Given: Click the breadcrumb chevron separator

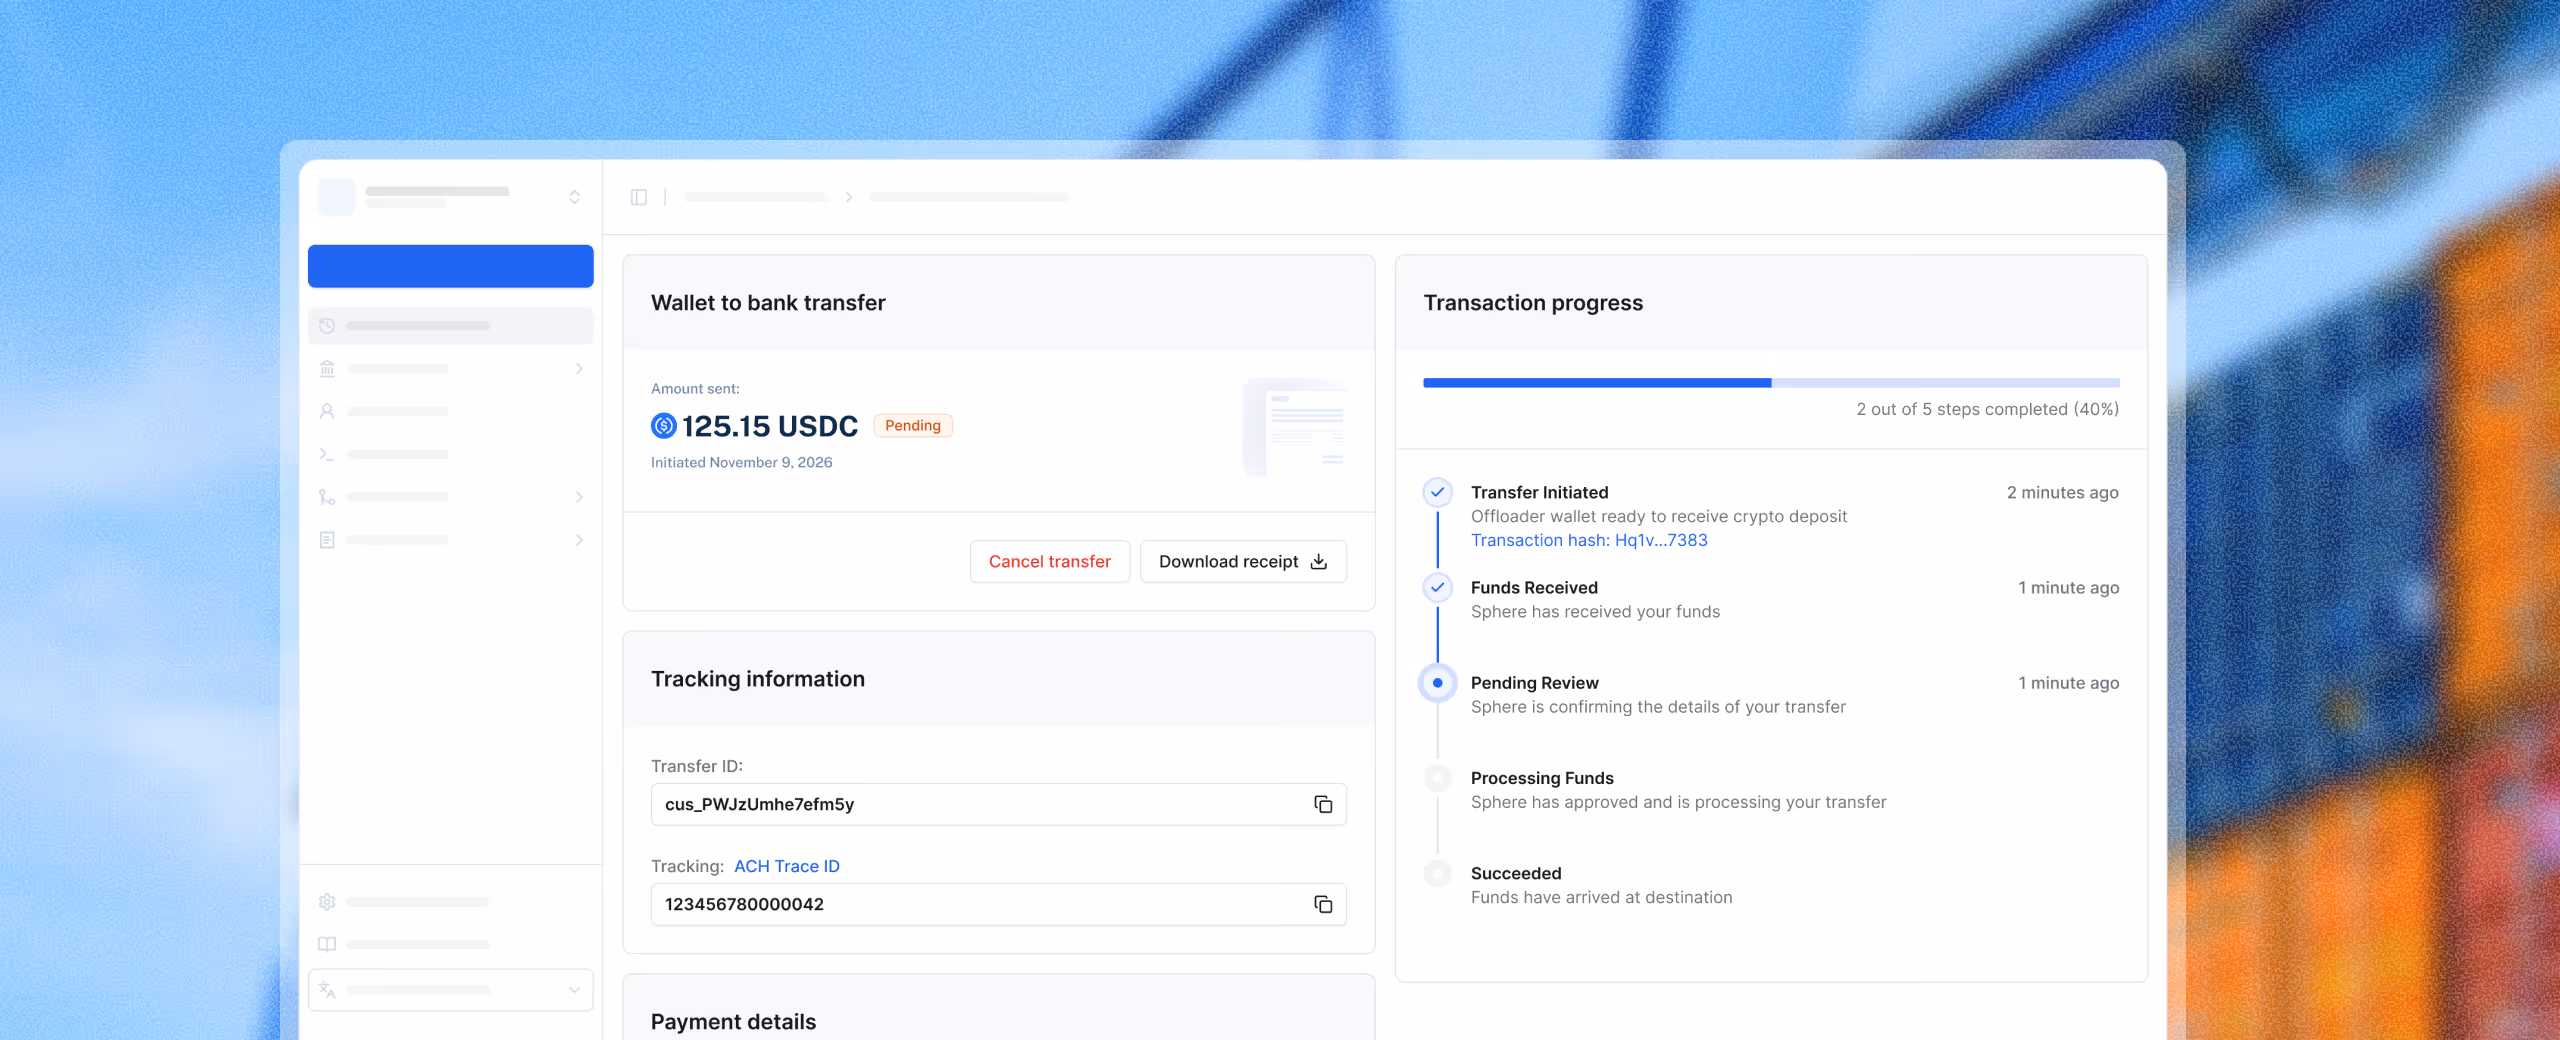Looking at the screenshot, I should pyautogui.click(x=849, y=197).
